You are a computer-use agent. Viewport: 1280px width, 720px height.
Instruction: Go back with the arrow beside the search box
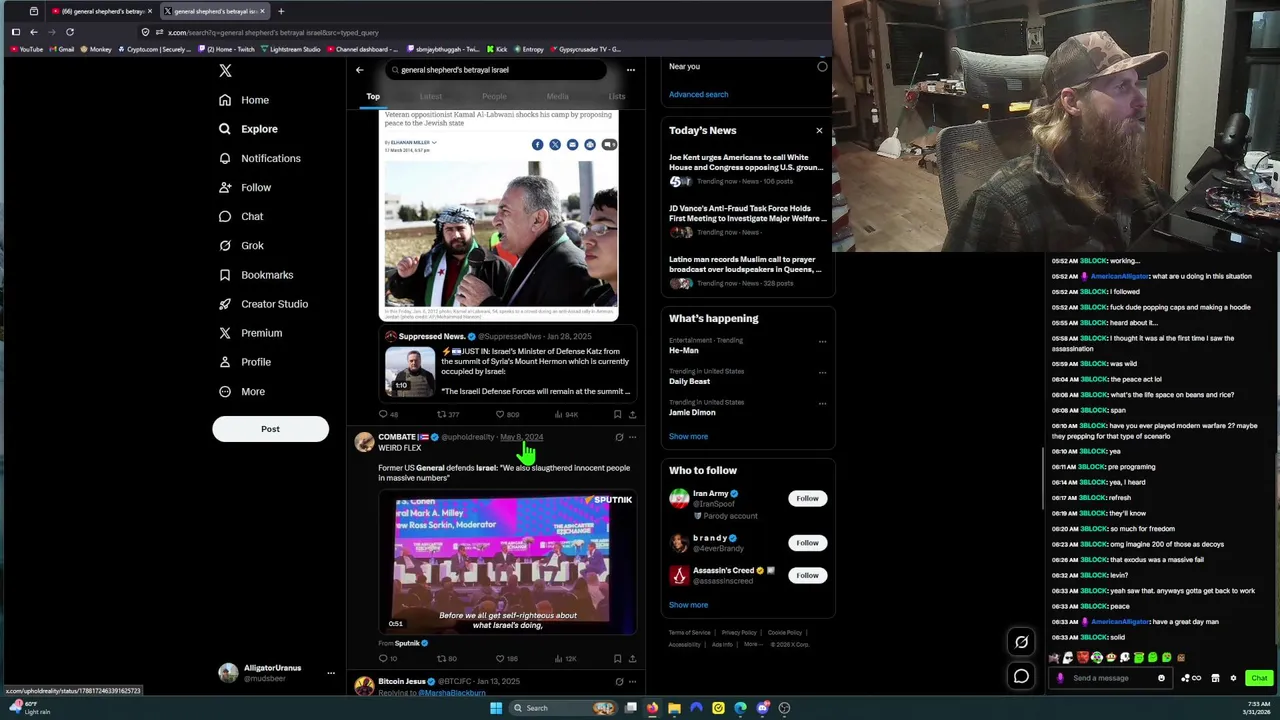360,70
